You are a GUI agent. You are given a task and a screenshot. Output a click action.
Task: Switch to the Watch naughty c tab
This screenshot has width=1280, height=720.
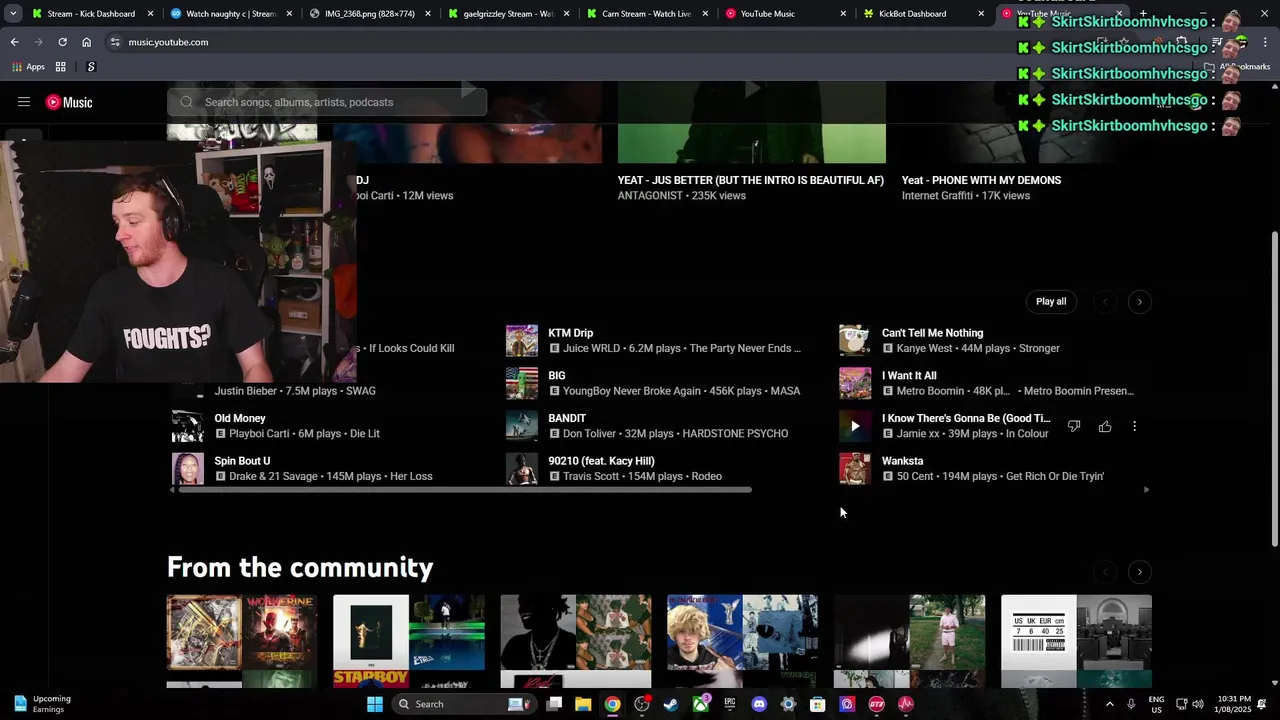click(230, 14)
